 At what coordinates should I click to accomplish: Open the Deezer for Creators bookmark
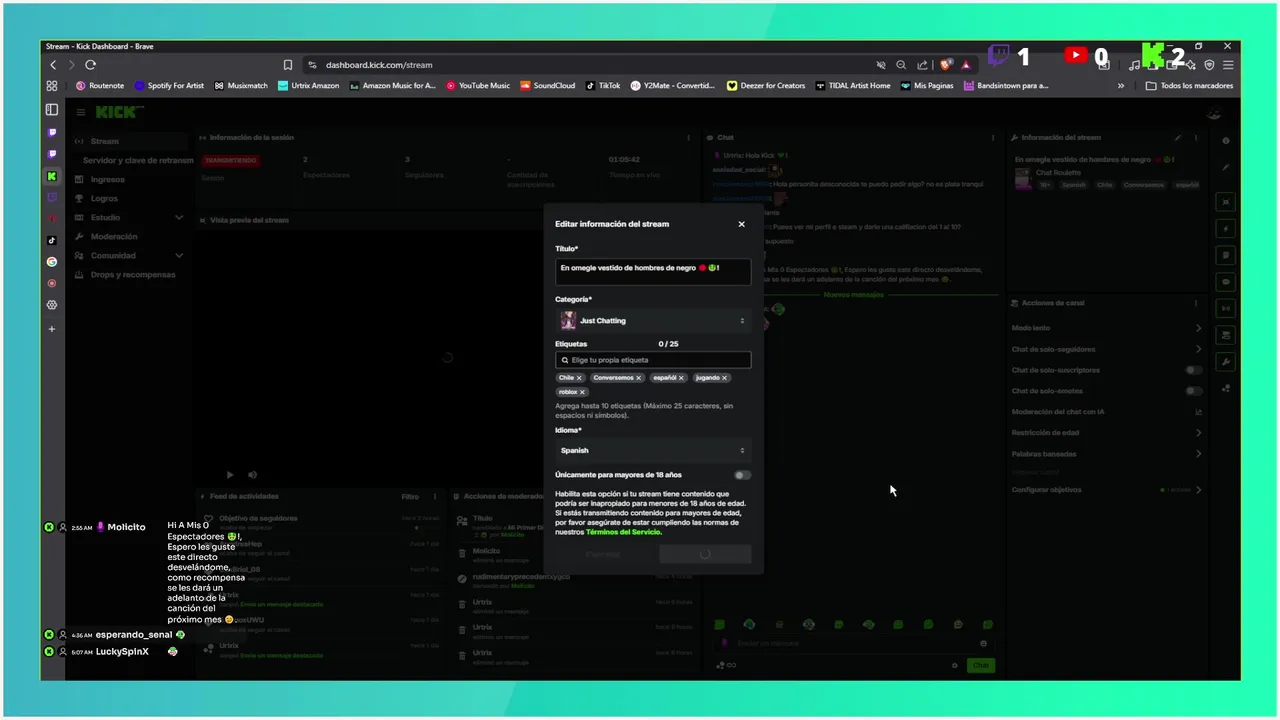[x=766, y=86]
